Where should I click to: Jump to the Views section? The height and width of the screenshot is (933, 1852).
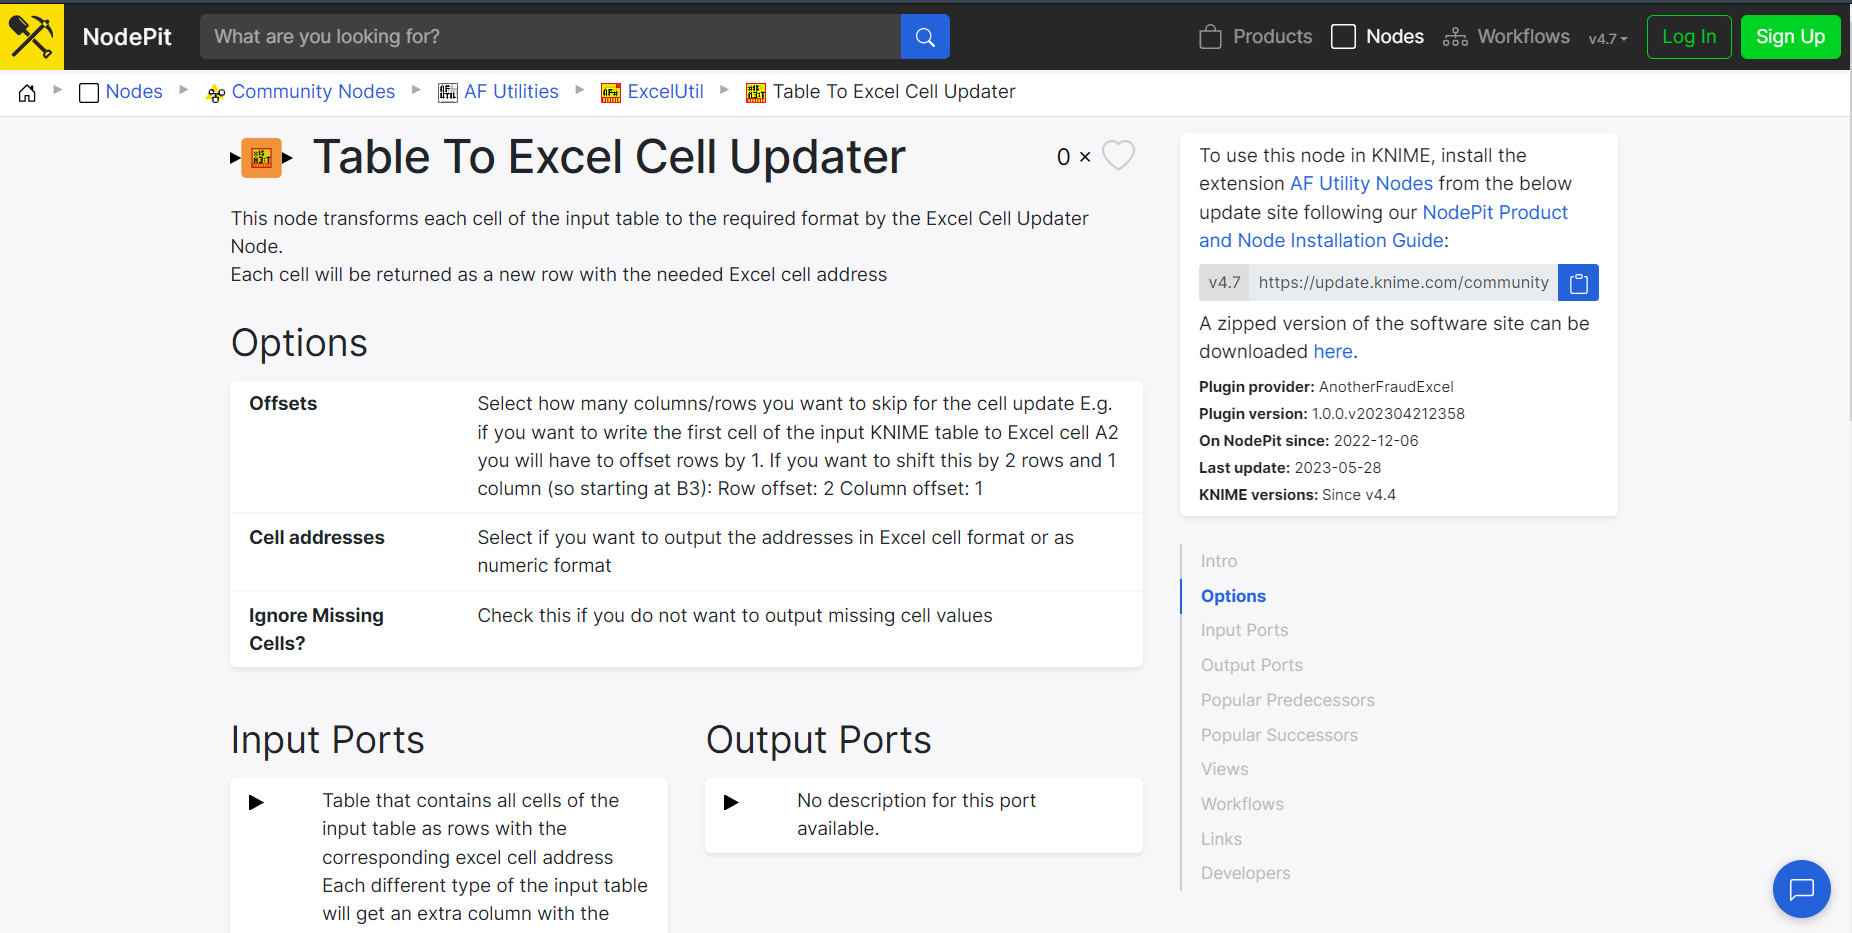pos(1225,769)
